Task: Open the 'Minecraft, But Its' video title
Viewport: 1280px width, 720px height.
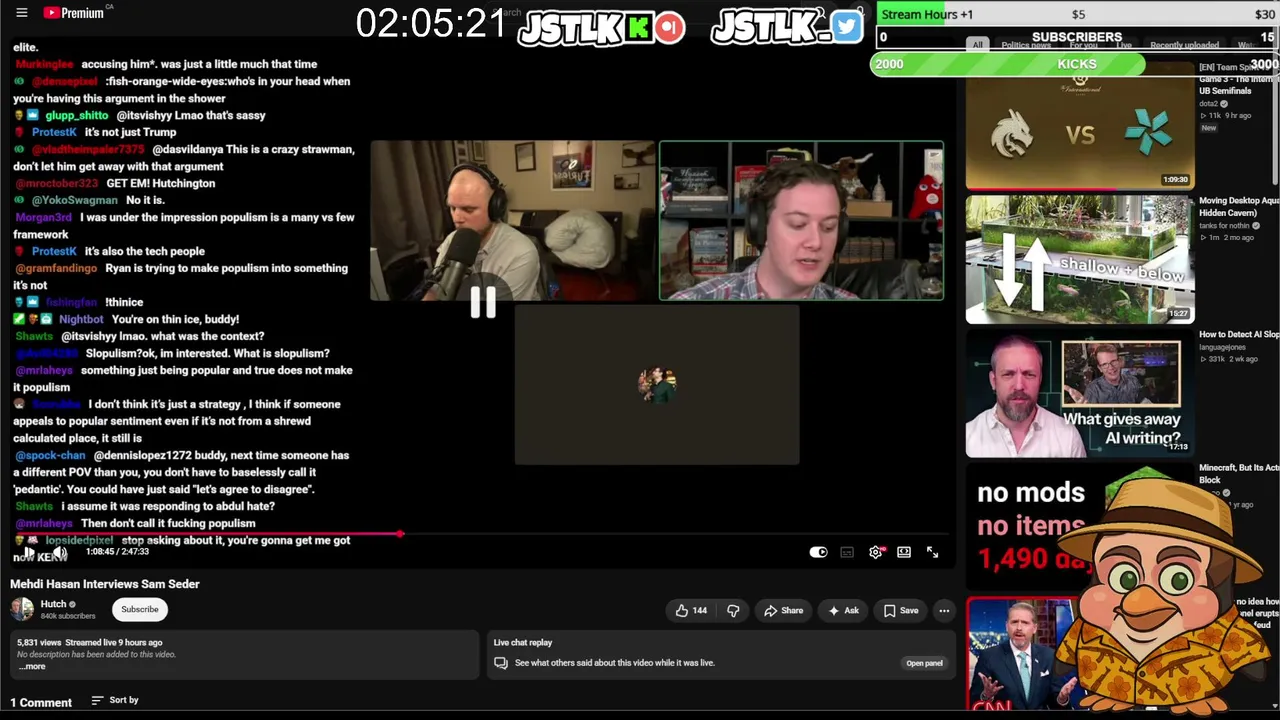Action: pyautogui.click(x=1239, y=474)
